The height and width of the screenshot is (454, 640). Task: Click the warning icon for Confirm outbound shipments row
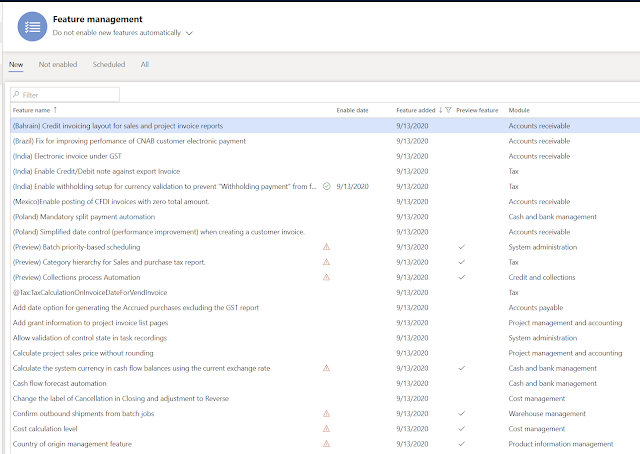pos(327,414)
